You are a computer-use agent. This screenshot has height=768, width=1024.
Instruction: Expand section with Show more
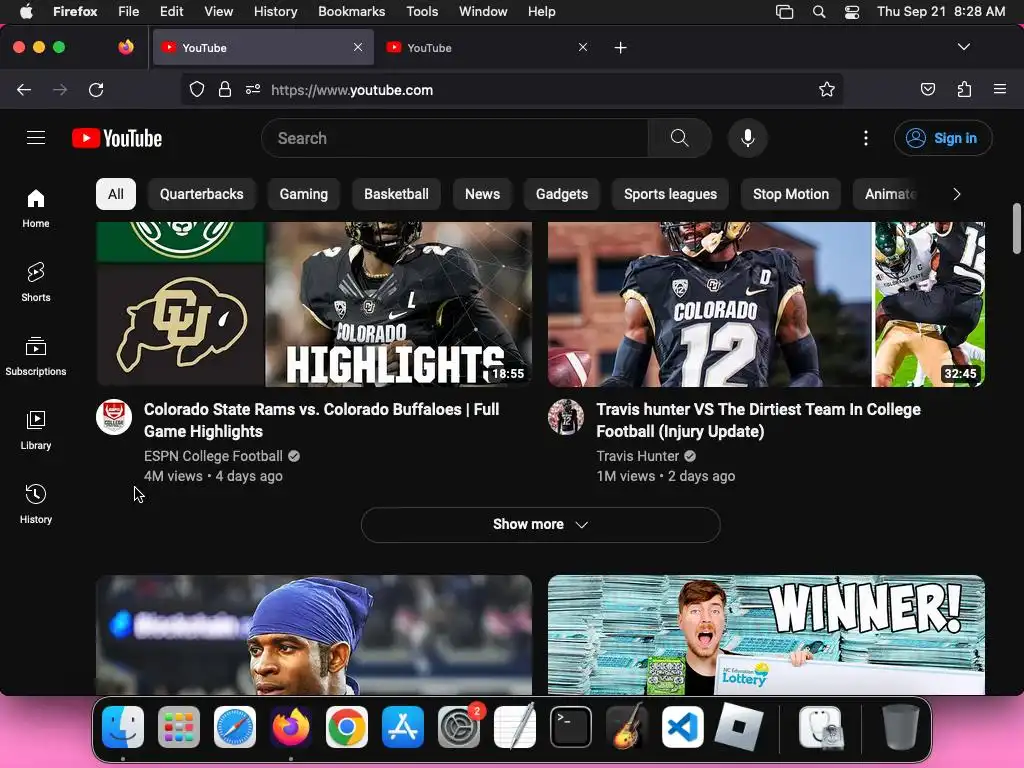pyautogui.click(x=541, y=524)
